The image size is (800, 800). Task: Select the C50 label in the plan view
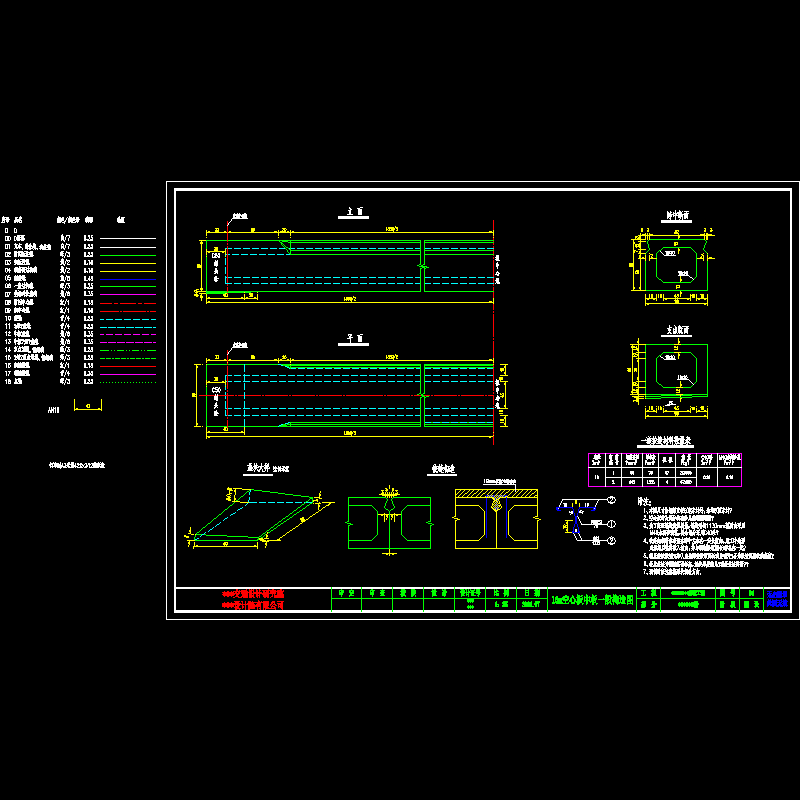[215, 391]
